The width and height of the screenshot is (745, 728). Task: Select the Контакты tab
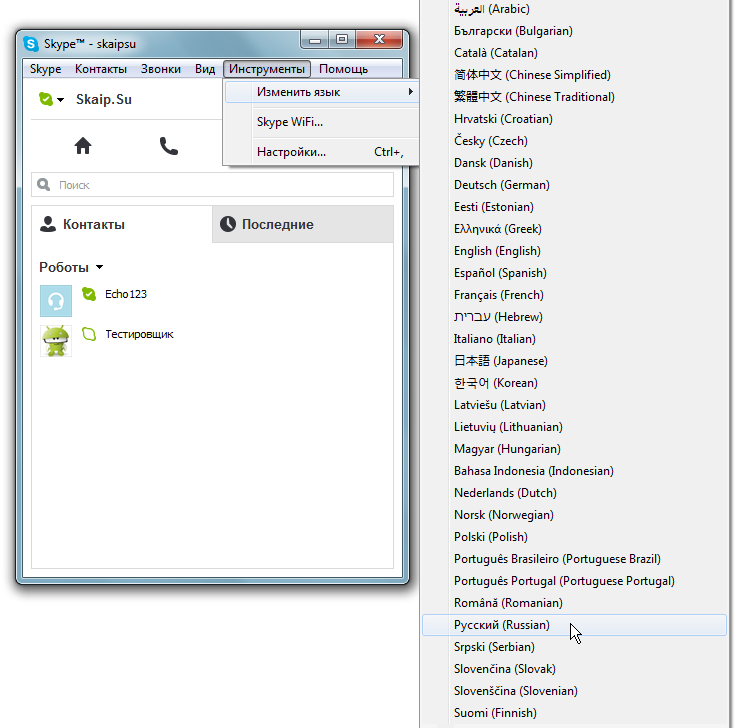[x=122, y=225]
